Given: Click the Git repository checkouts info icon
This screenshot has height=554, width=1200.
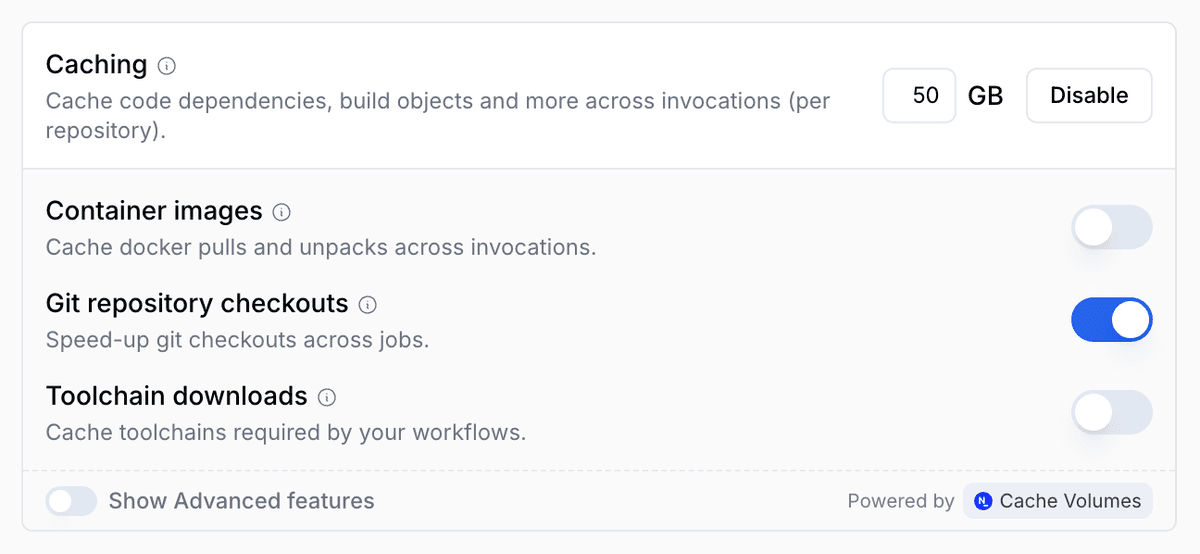Looking at the screenshot, I should click(368, 304).
